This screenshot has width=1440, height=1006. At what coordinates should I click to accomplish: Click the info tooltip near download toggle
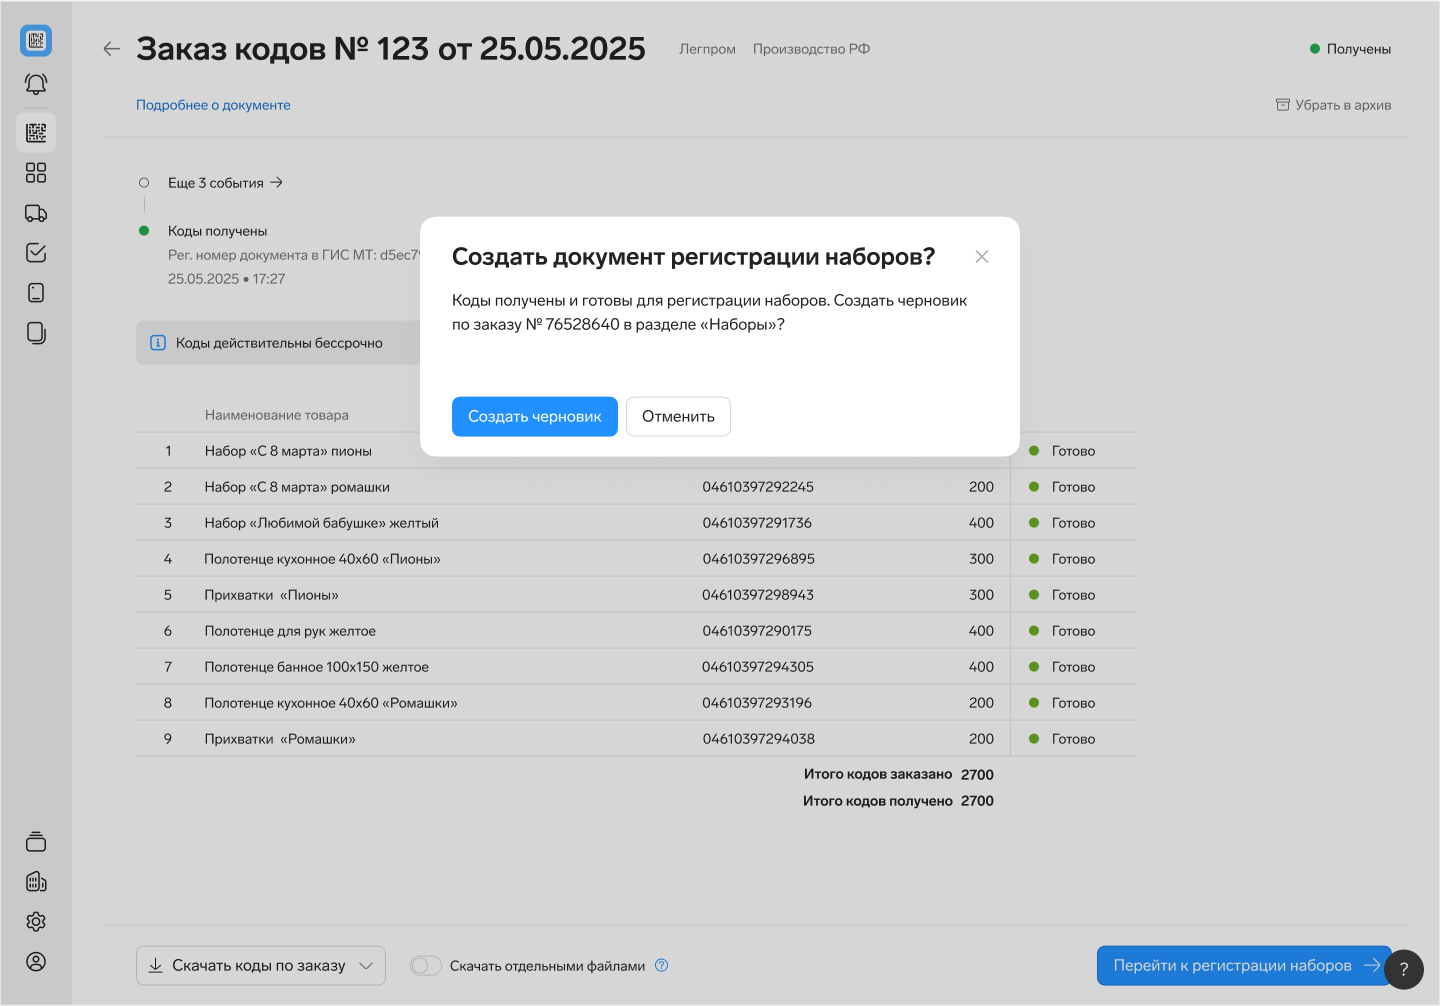(661, 966)
